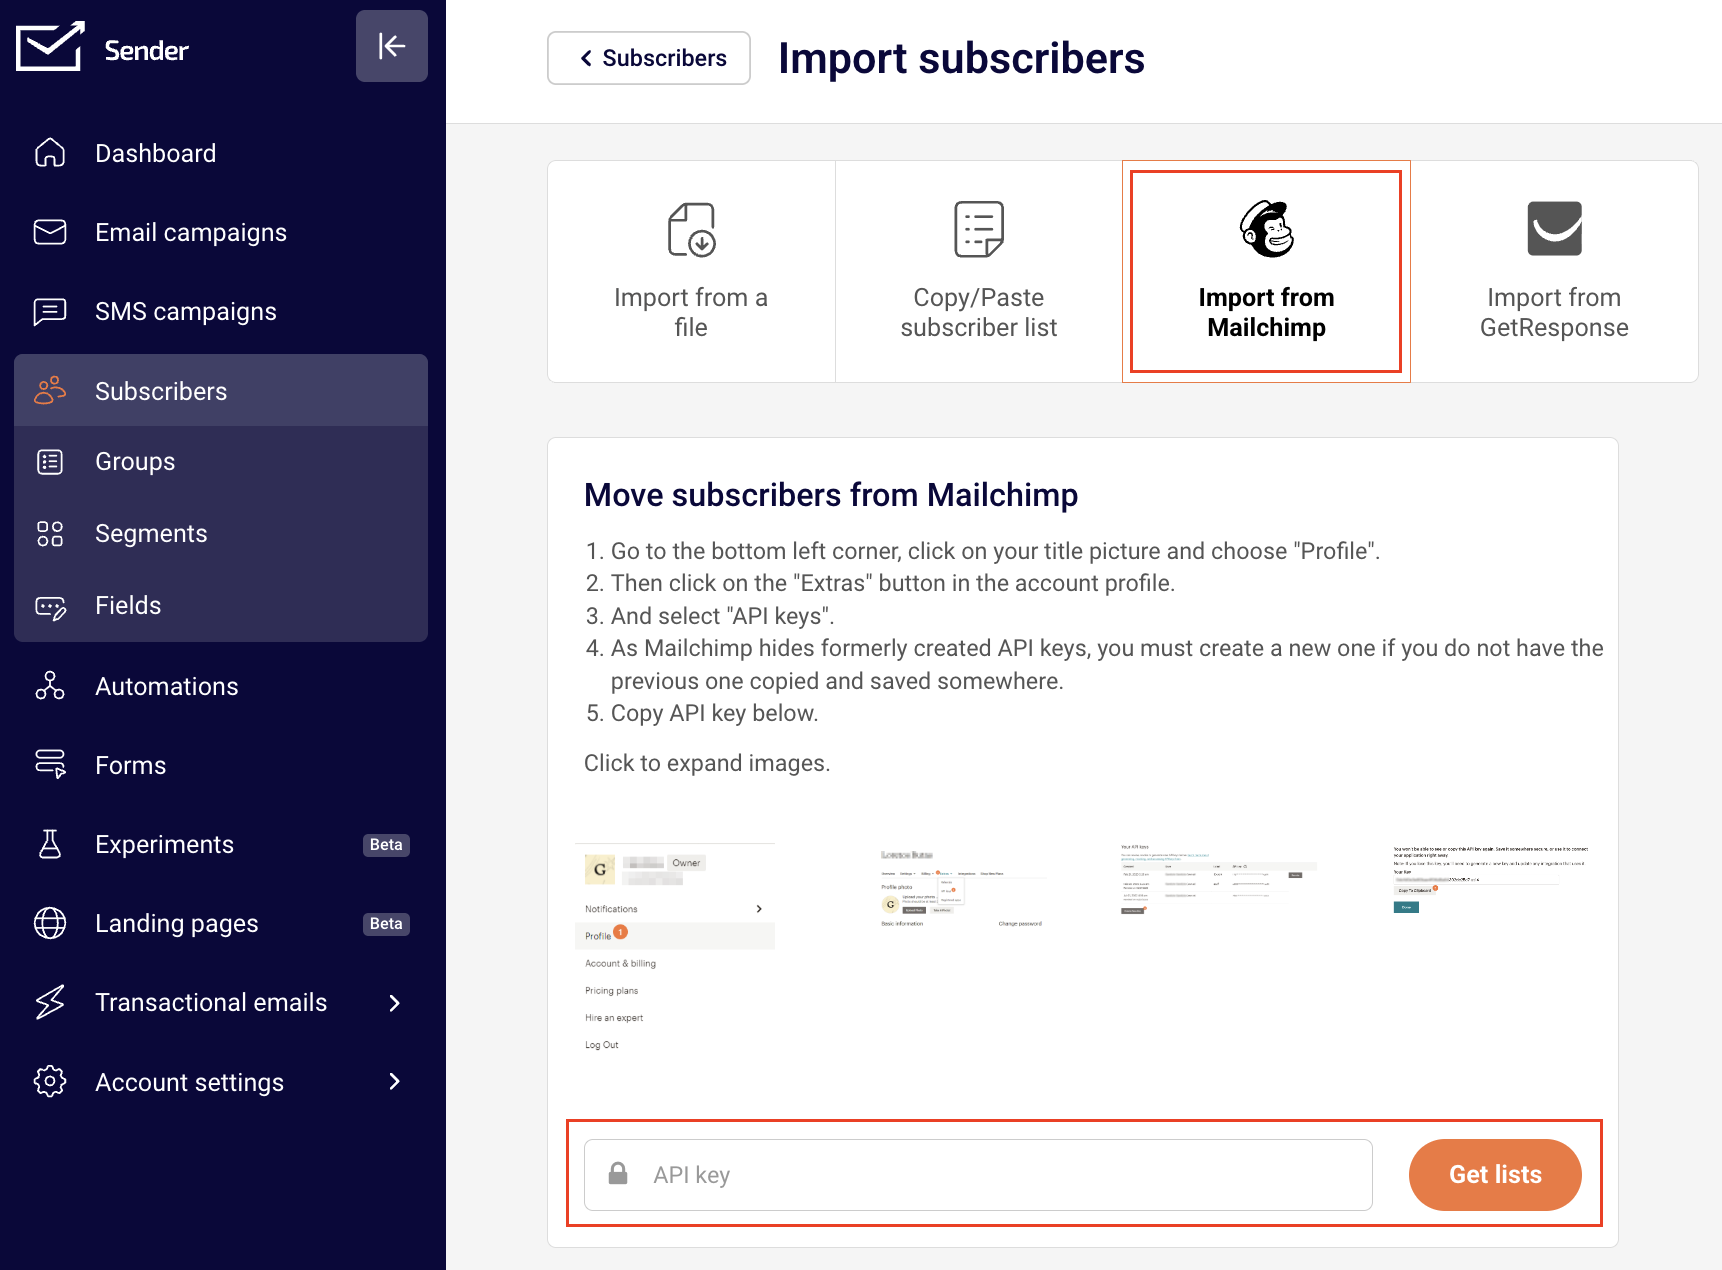The width and height of the screenshot is (1722, 1270).
Task: Open Groups in the sidebar
Action: [x=135, y=462]
